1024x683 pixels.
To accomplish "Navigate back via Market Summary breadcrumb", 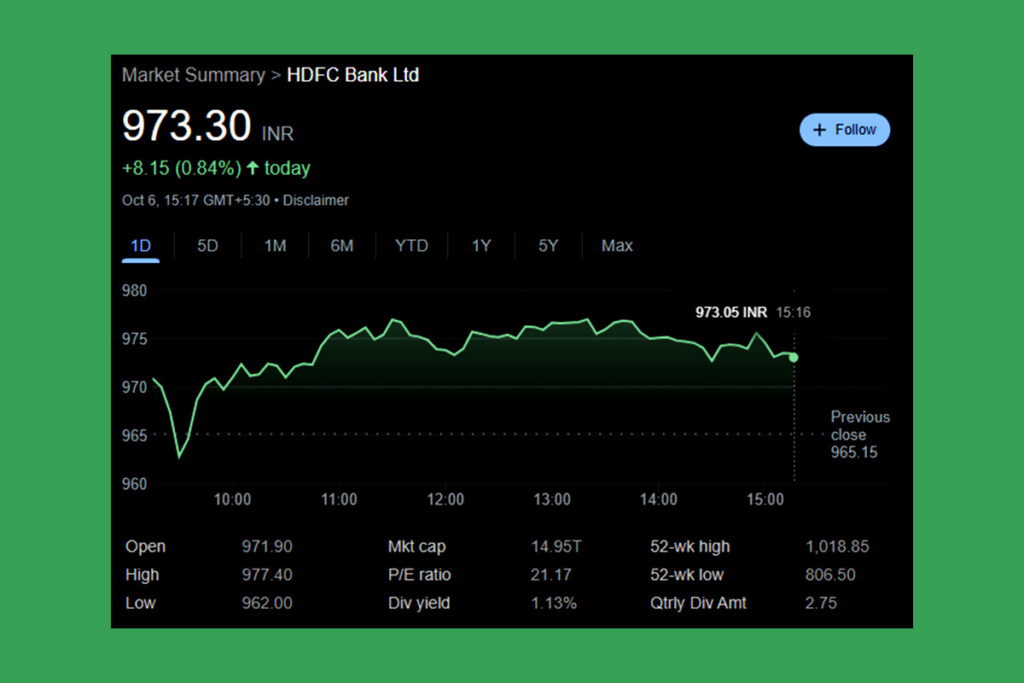I will (193, 74).
